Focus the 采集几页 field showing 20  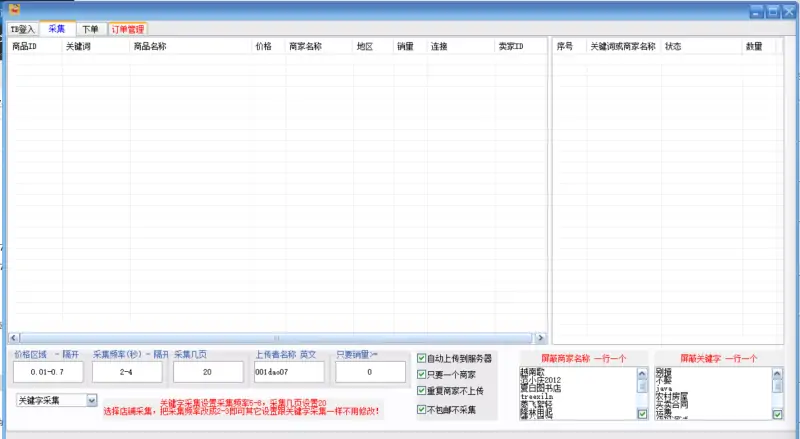tap(208, 372)
